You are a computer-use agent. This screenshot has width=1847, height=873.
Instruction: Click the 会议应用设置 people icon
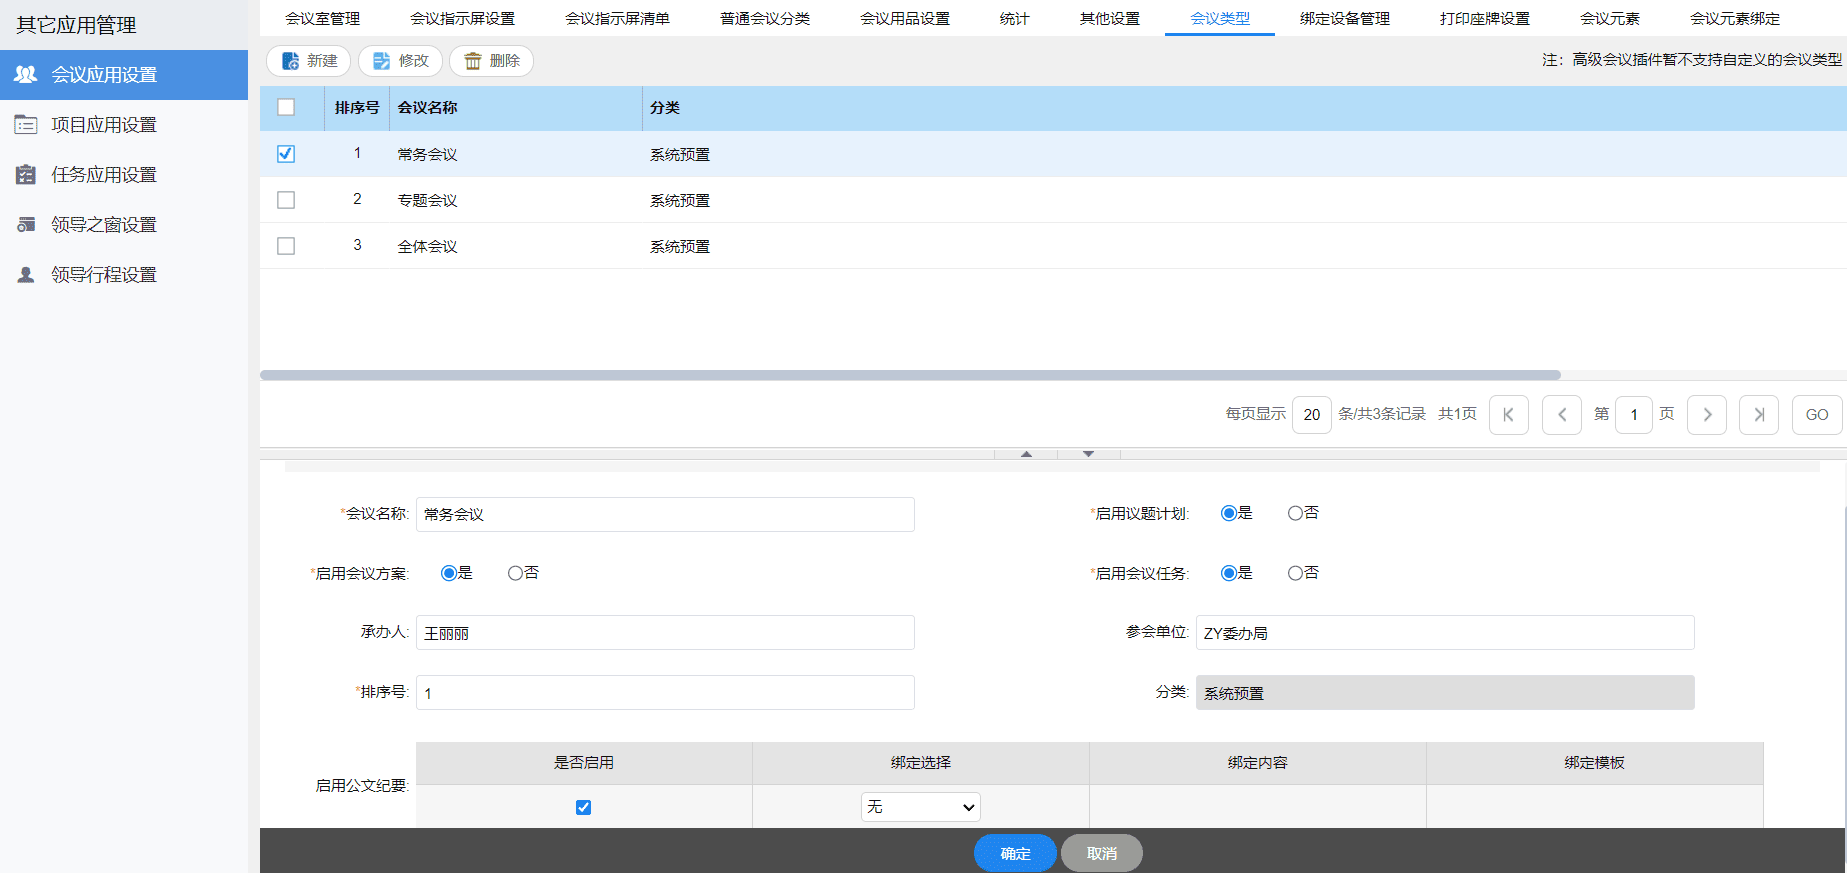[26, 74]
